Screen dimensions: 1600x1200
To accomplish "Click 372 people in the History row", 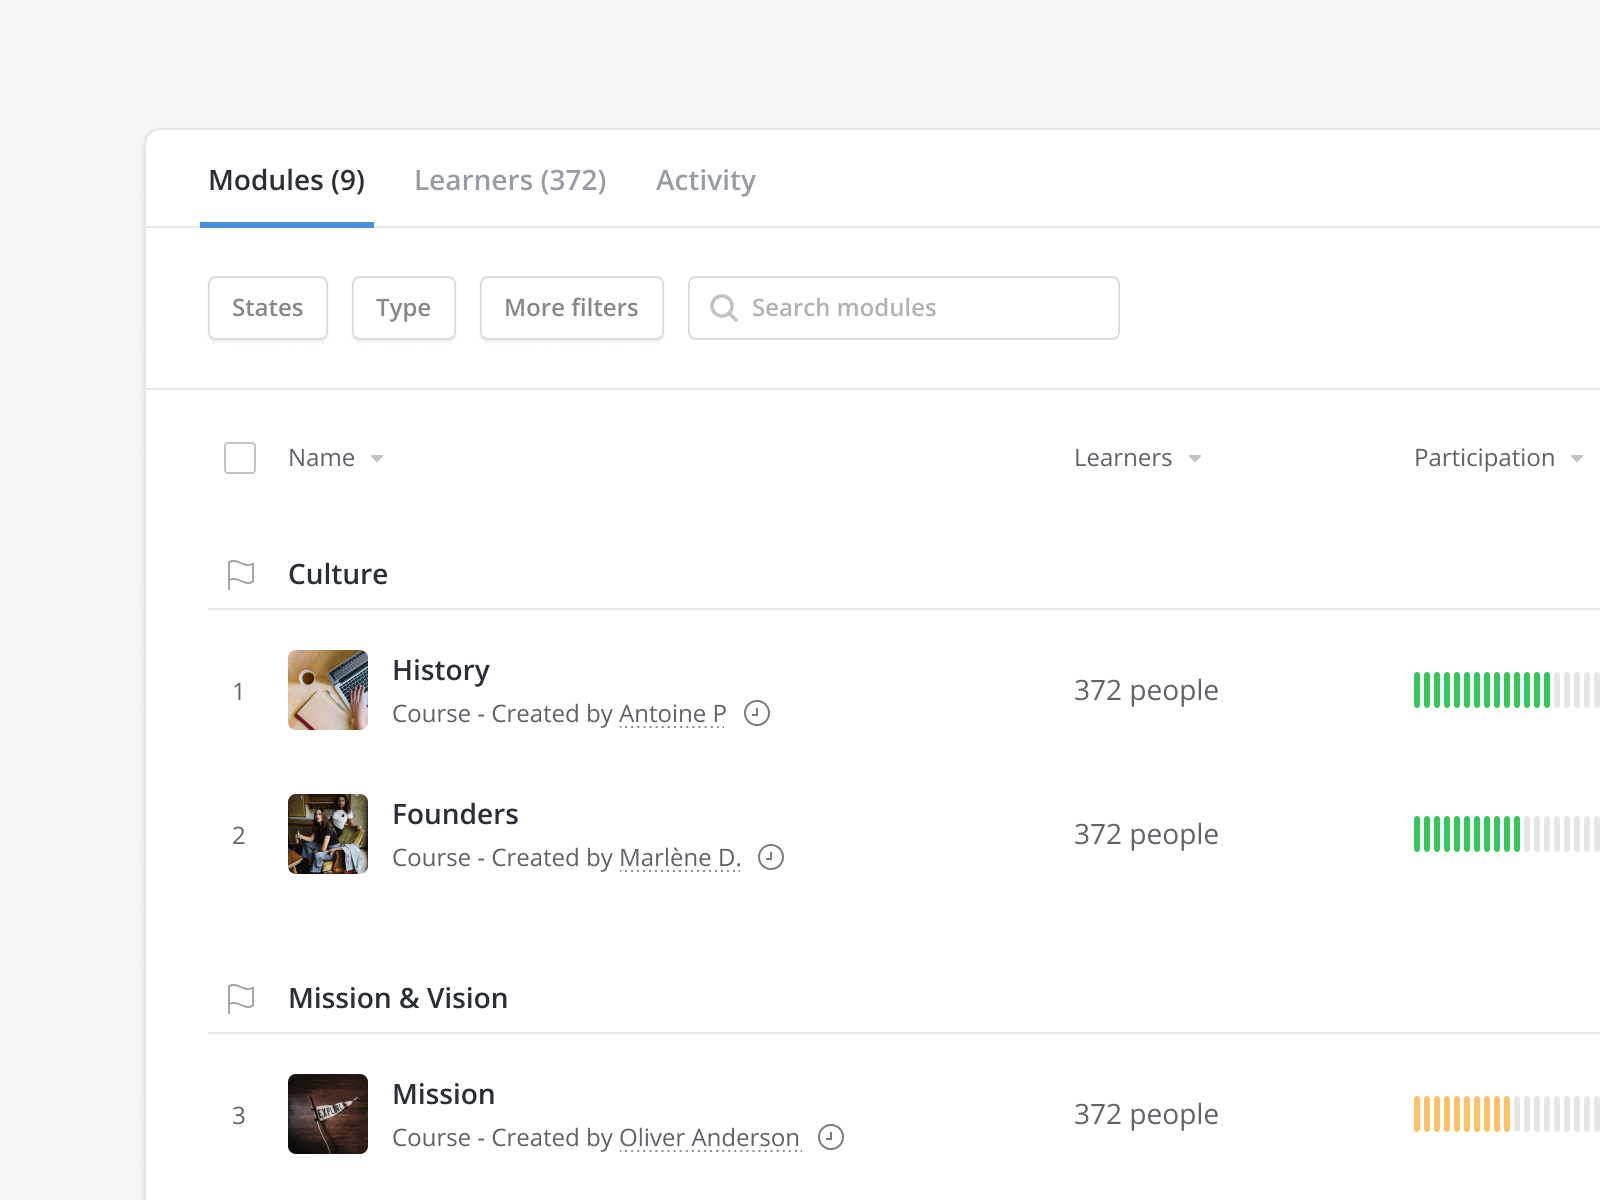I will [x=1146, y=690].
